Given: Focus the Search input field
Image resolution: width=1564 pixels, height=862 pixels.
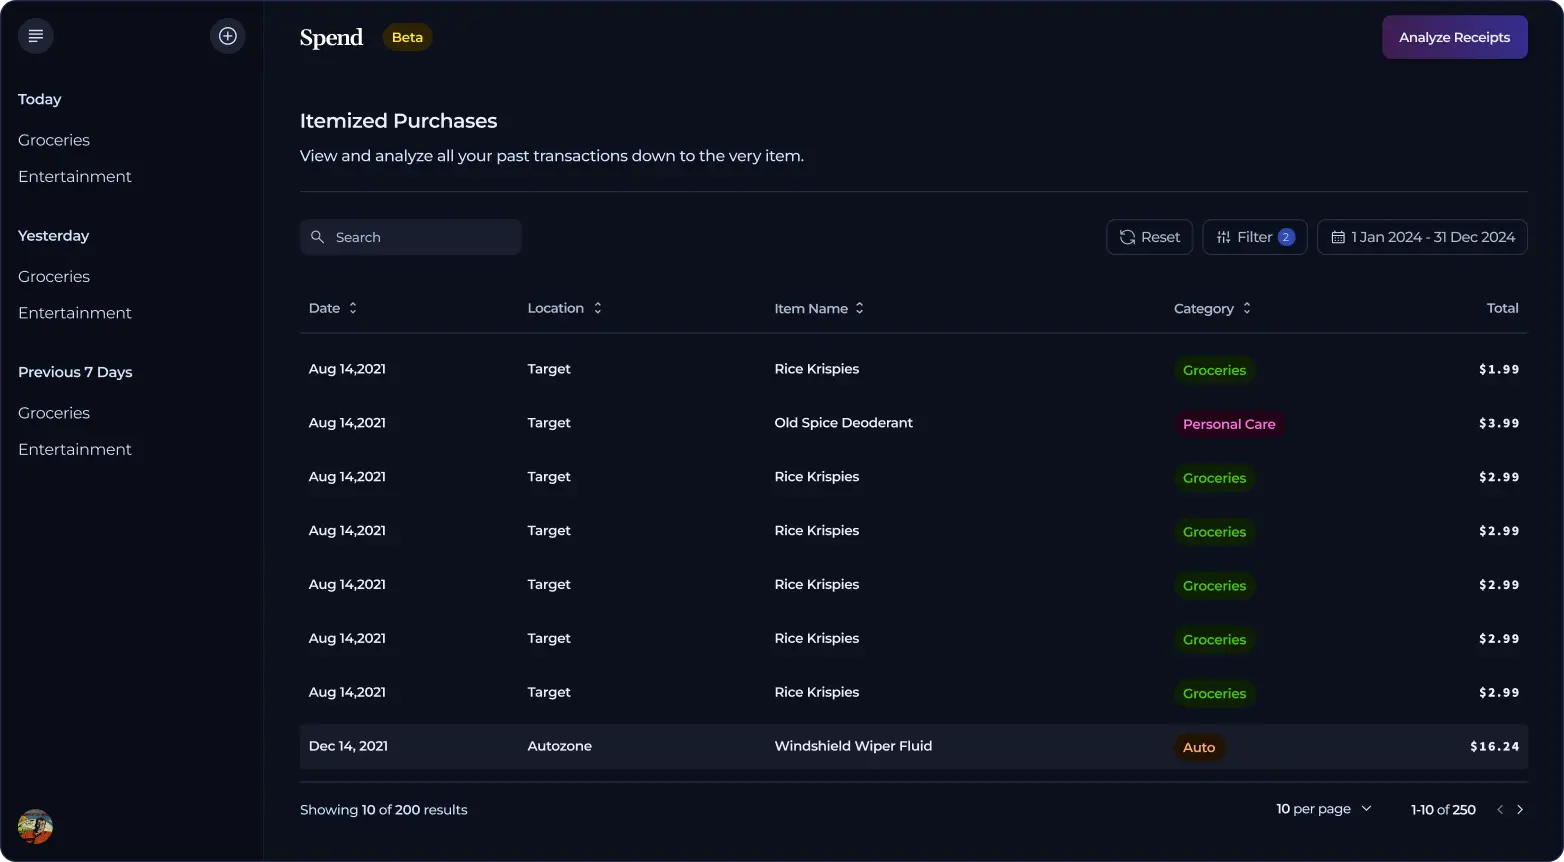Looking at the screenshot, I should point(420,237).
